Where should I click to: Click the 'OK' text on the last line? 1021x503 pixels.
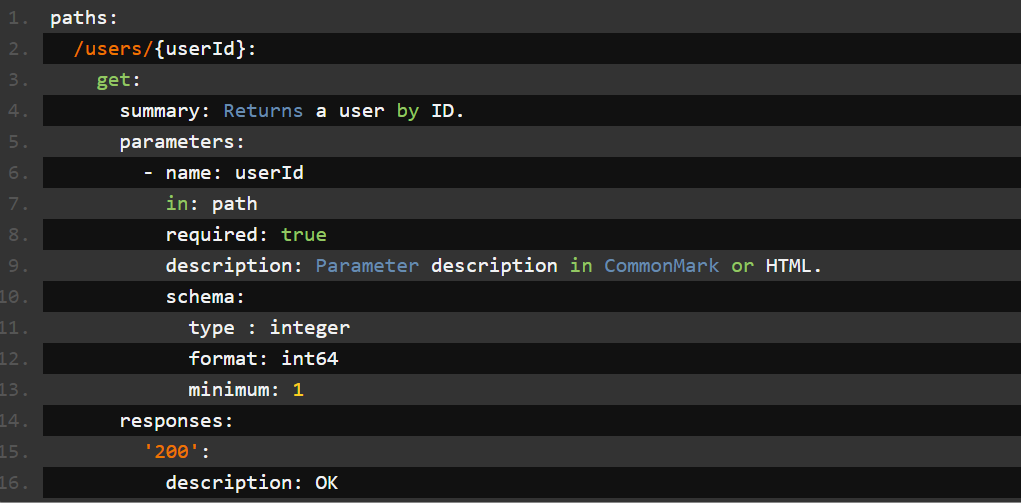click(x=326, y=483)
